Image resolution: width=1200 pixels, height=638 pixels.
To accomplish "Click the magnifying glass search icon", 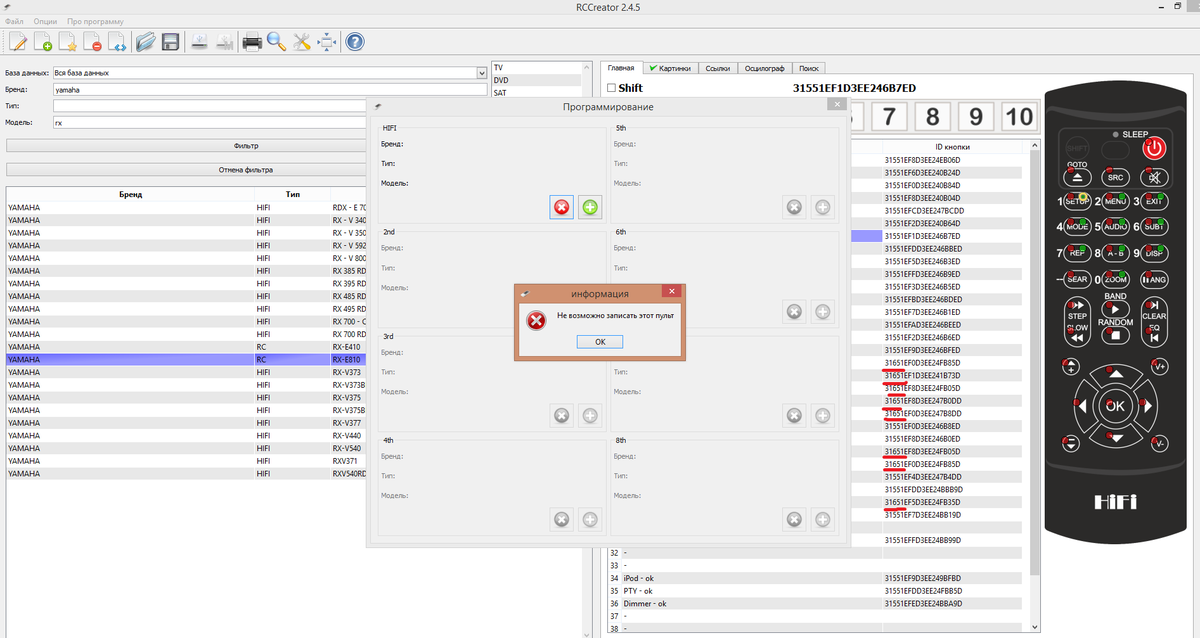I will coord(277,42).
